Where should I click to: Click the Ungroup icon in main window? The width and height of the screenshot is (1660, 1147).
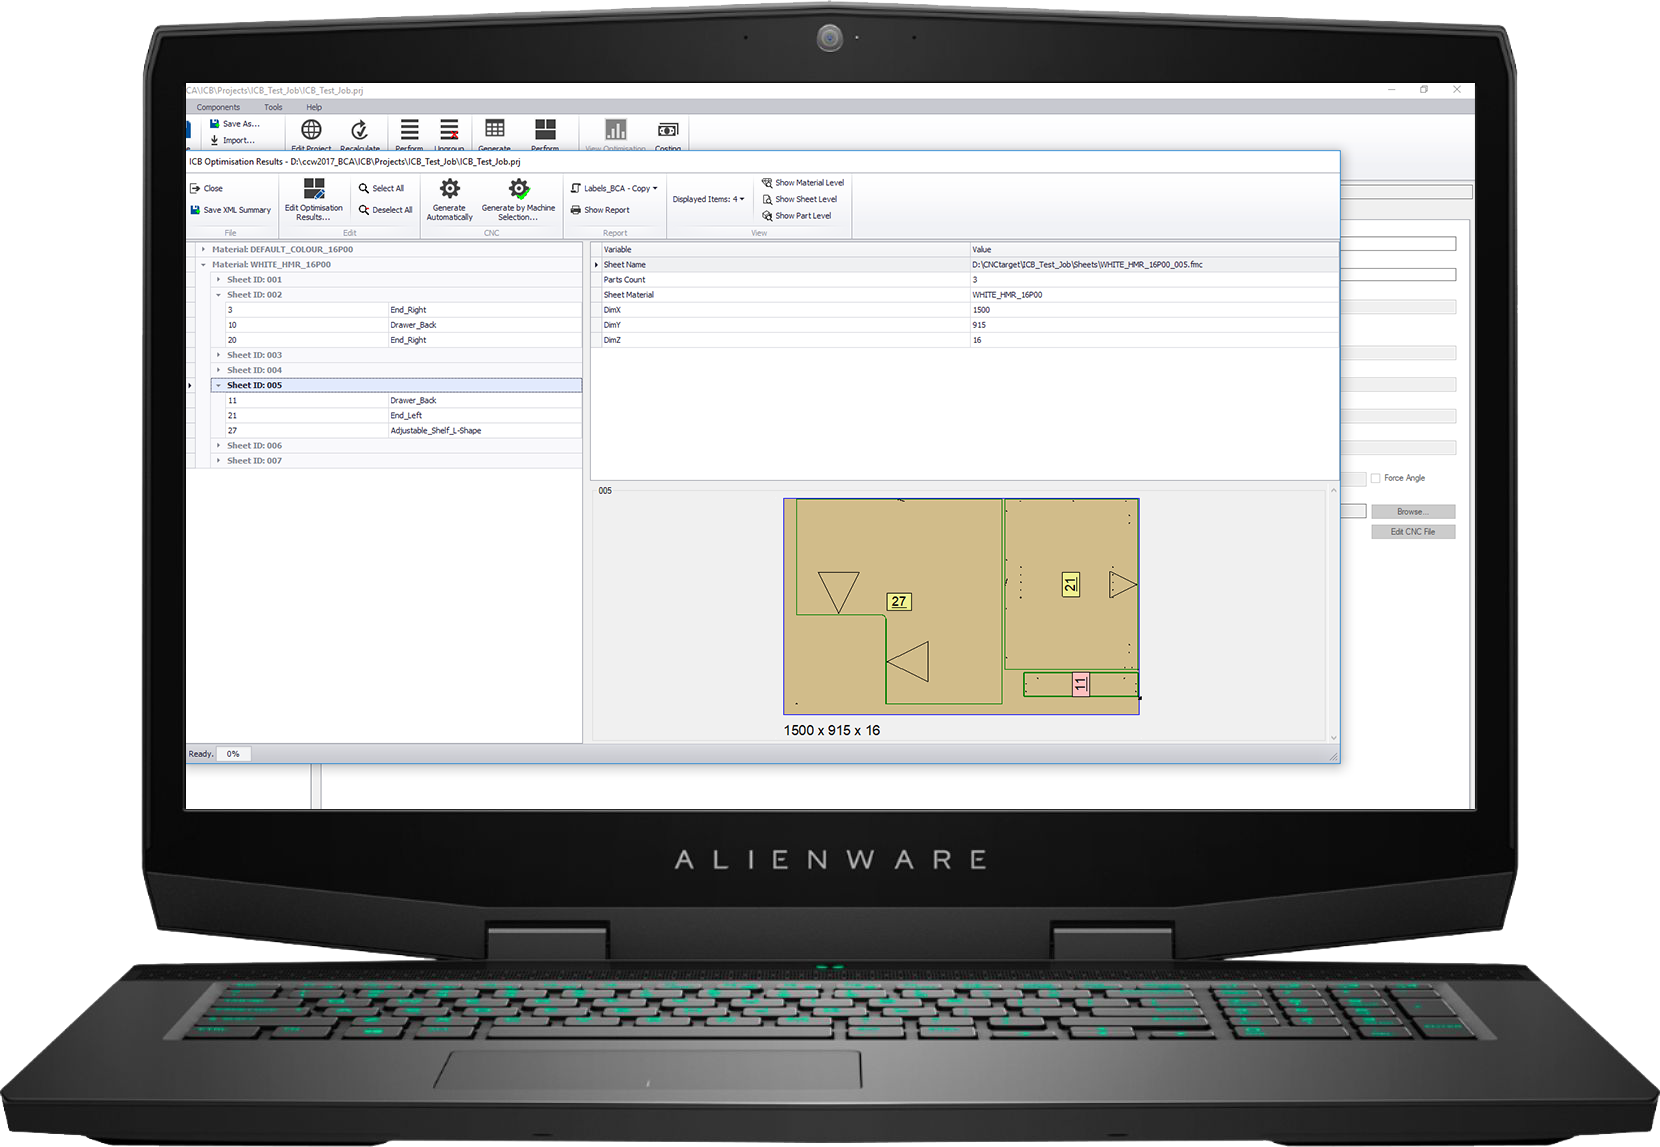click(449, 129)
